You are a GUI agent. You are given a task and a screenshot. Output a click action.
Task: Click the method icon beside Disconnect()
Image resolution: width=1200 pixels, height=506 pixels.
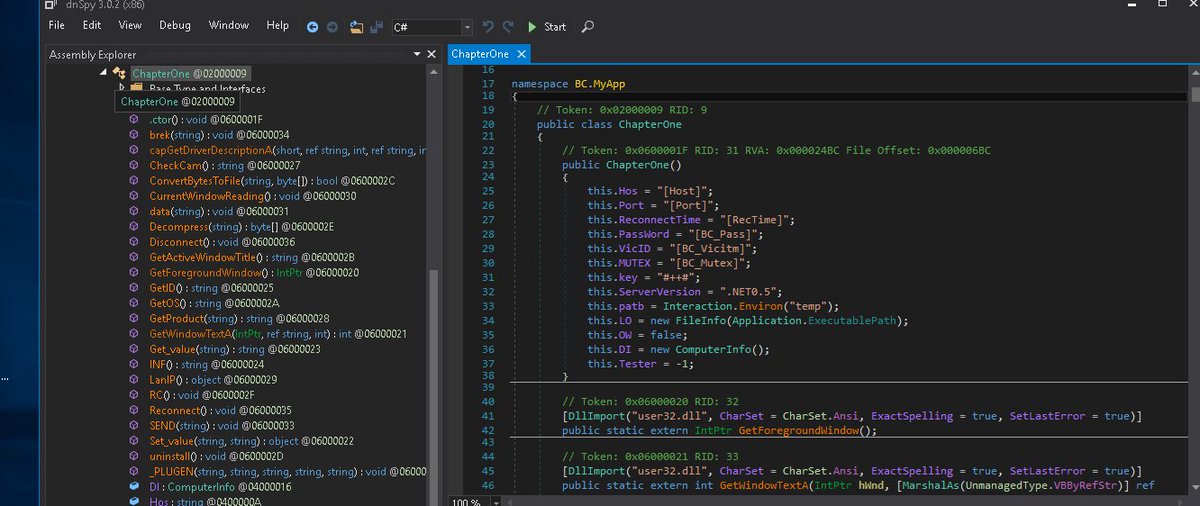(x=134, y=242)
